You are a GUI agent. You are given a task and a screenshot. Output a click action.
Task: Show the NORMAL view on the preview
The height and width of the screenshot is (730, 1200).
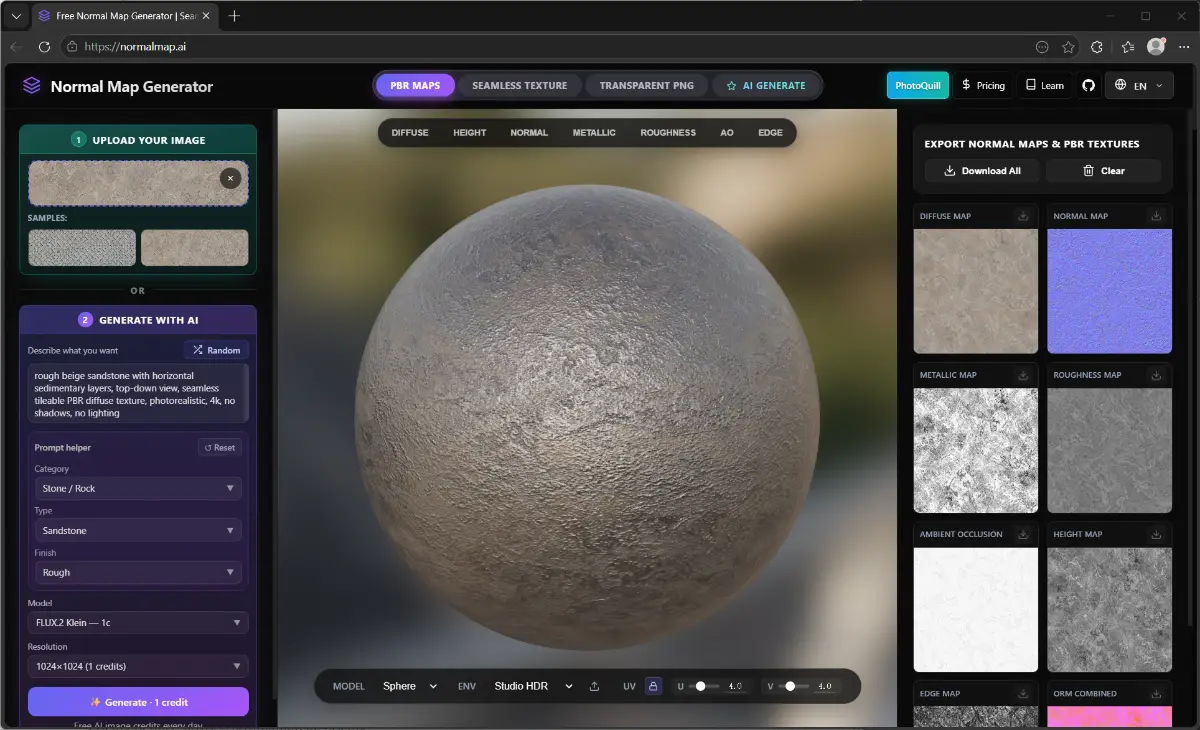tap(529, 132)
